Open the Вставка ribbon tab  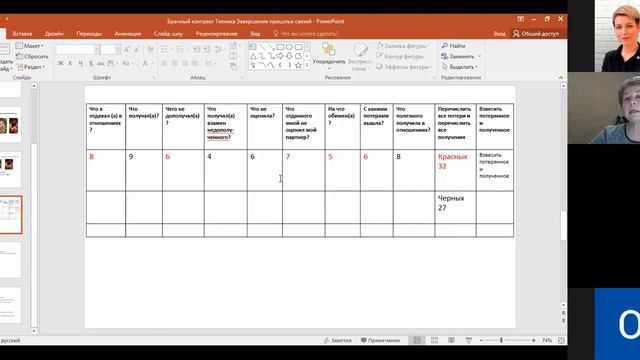coord(22,33)
